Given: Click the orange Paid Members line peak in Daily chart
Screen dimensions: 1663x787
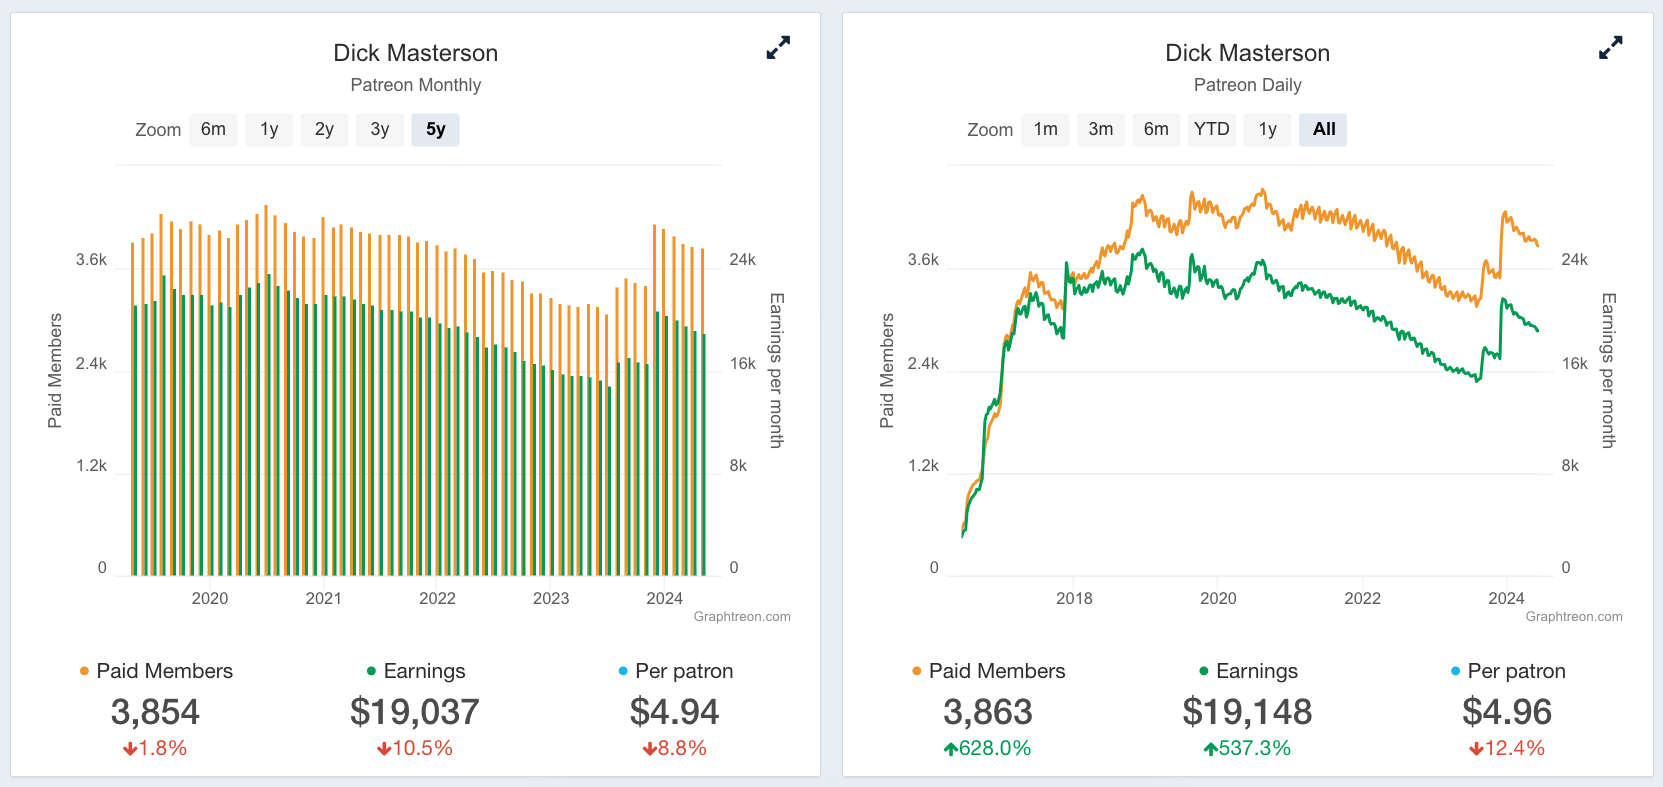Looking at the screenshot, I should pos(1263,190).
